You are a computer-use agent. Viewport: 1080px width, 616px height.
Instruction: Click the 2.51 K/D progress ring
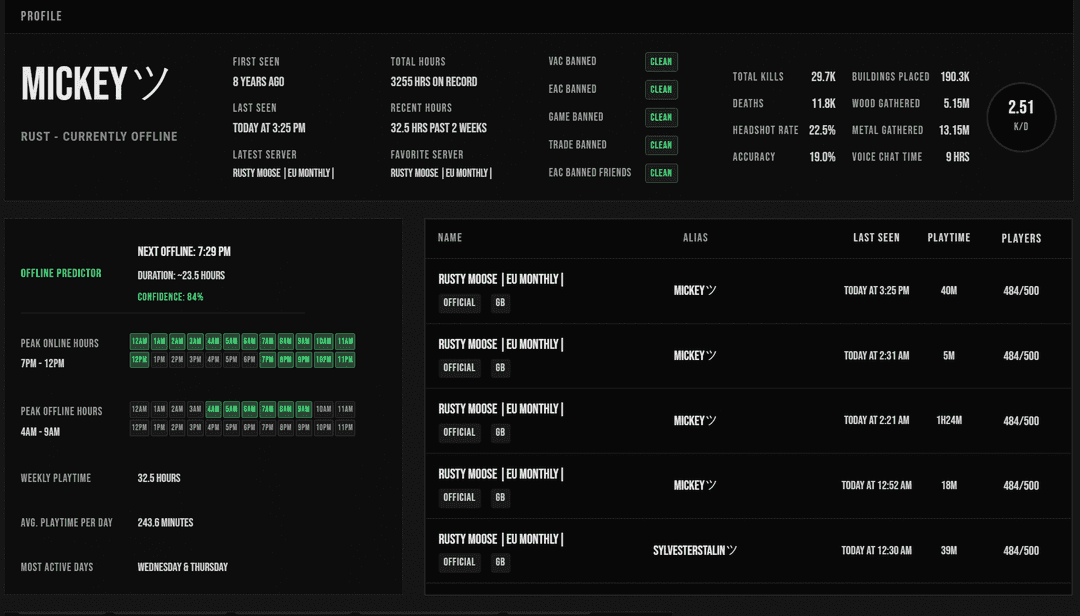pos(1021,117)
